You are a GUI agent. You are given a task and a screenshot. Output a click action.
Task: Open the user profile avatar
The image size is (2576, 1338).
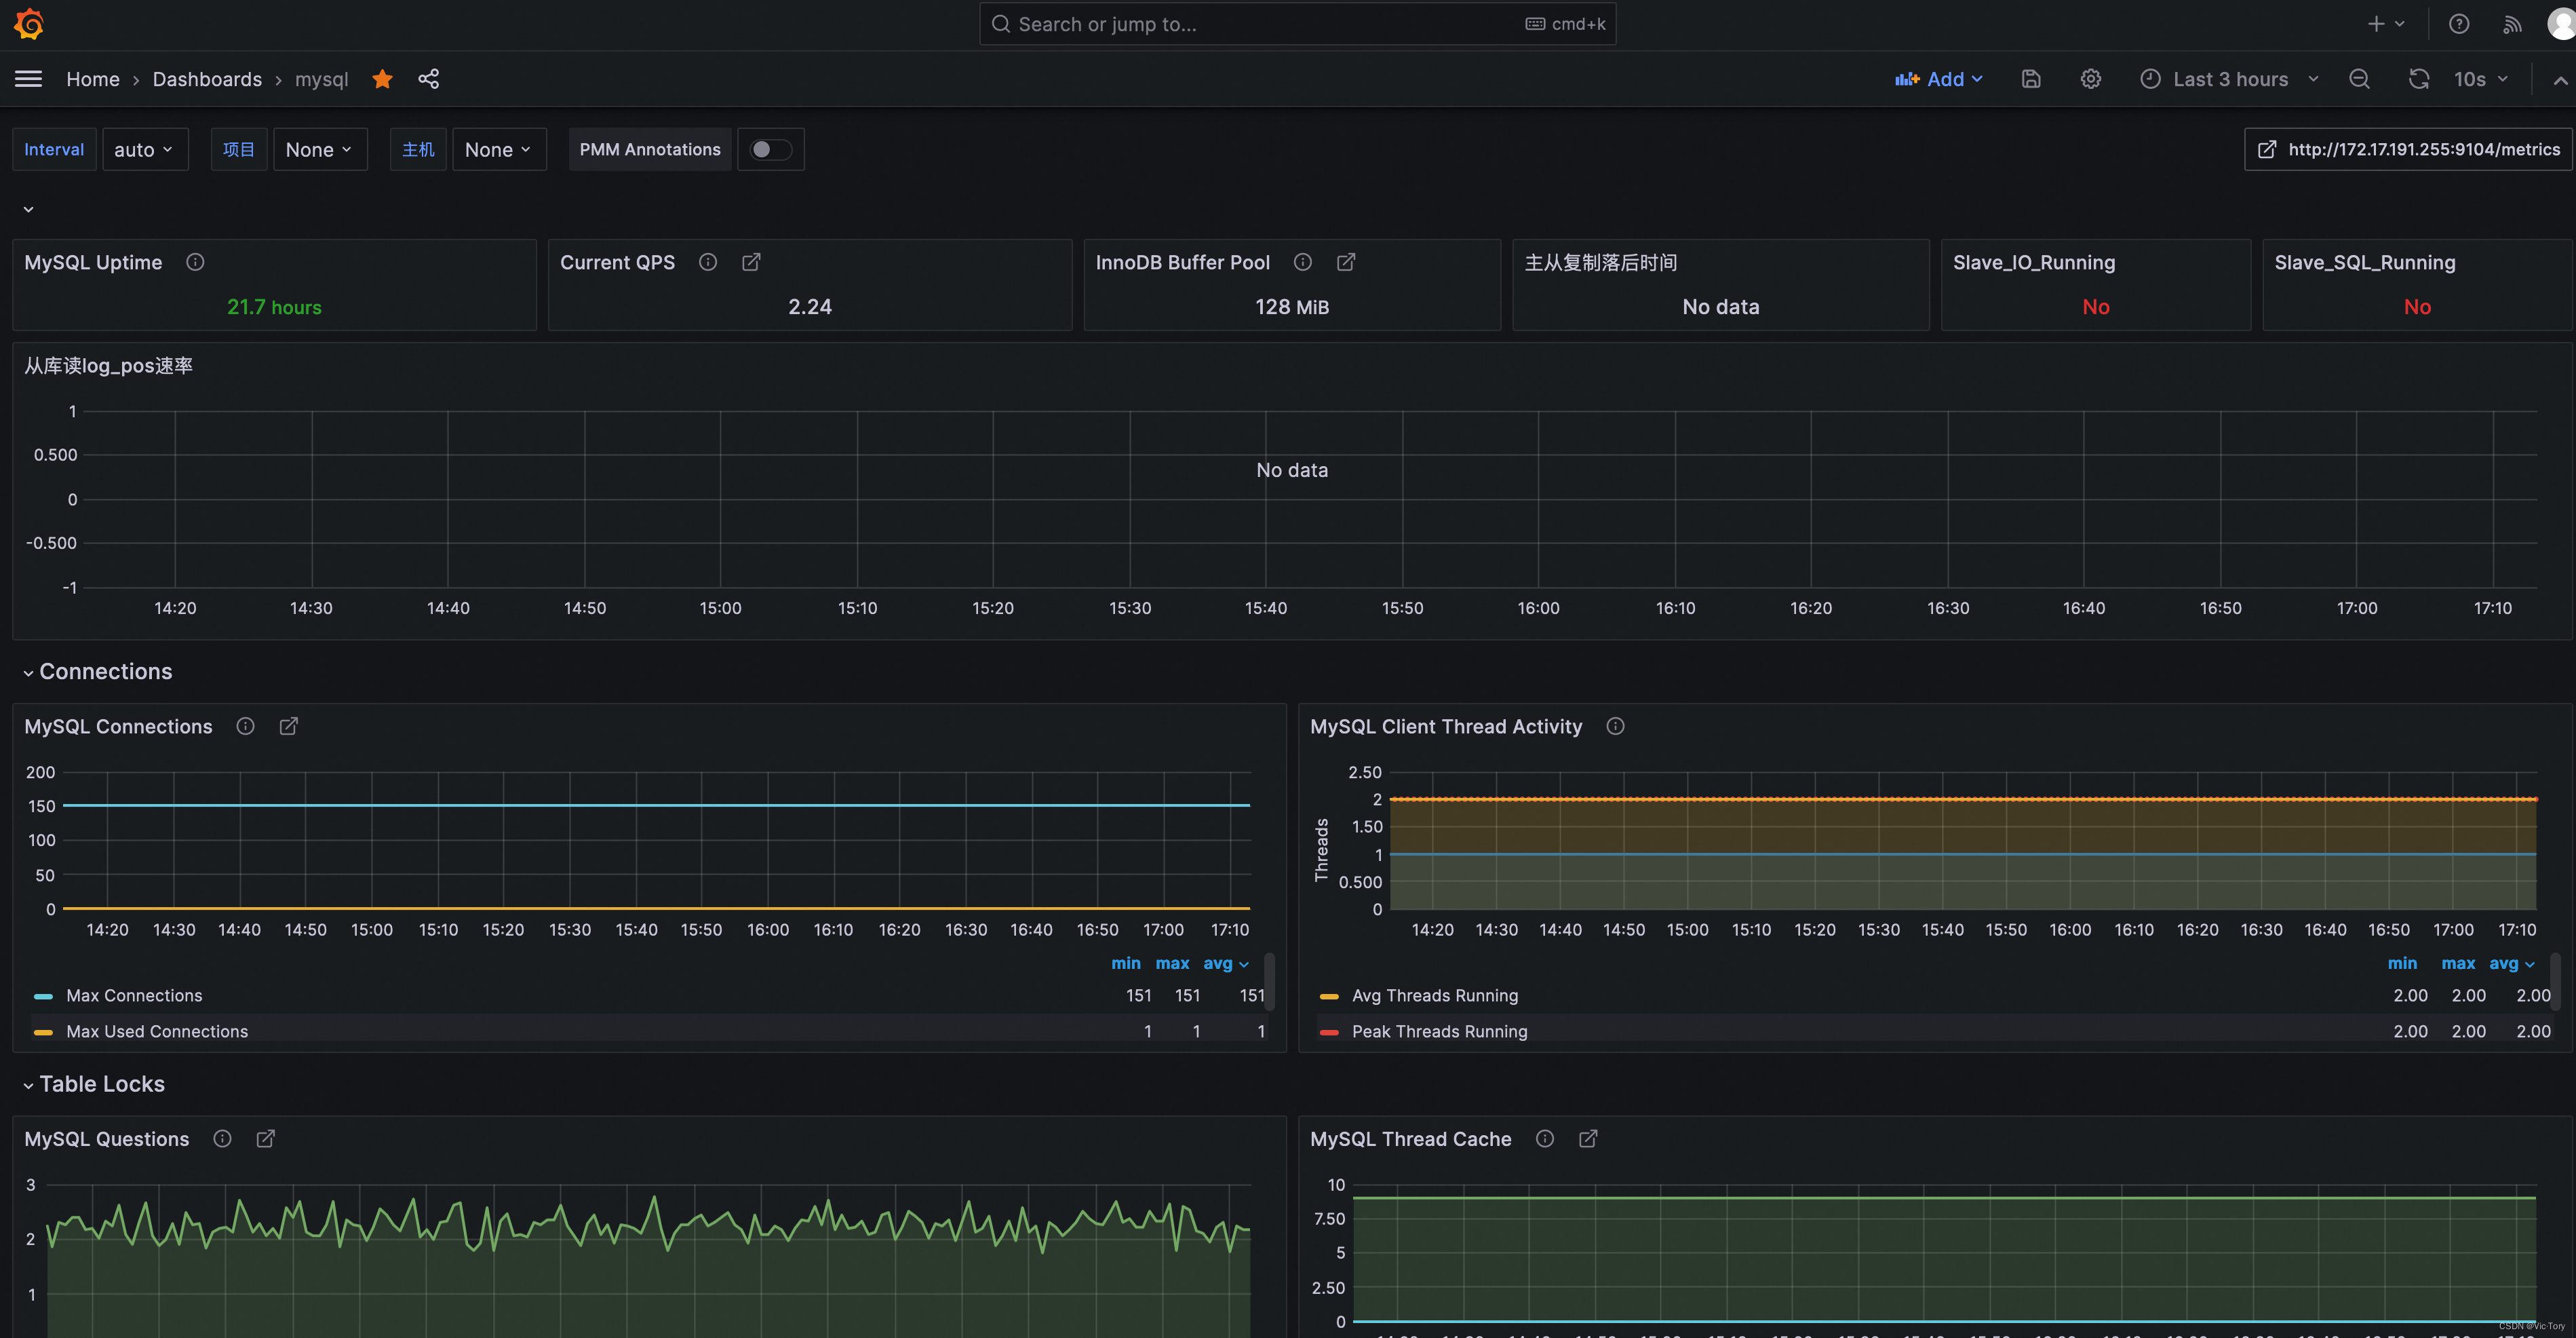2561,24
